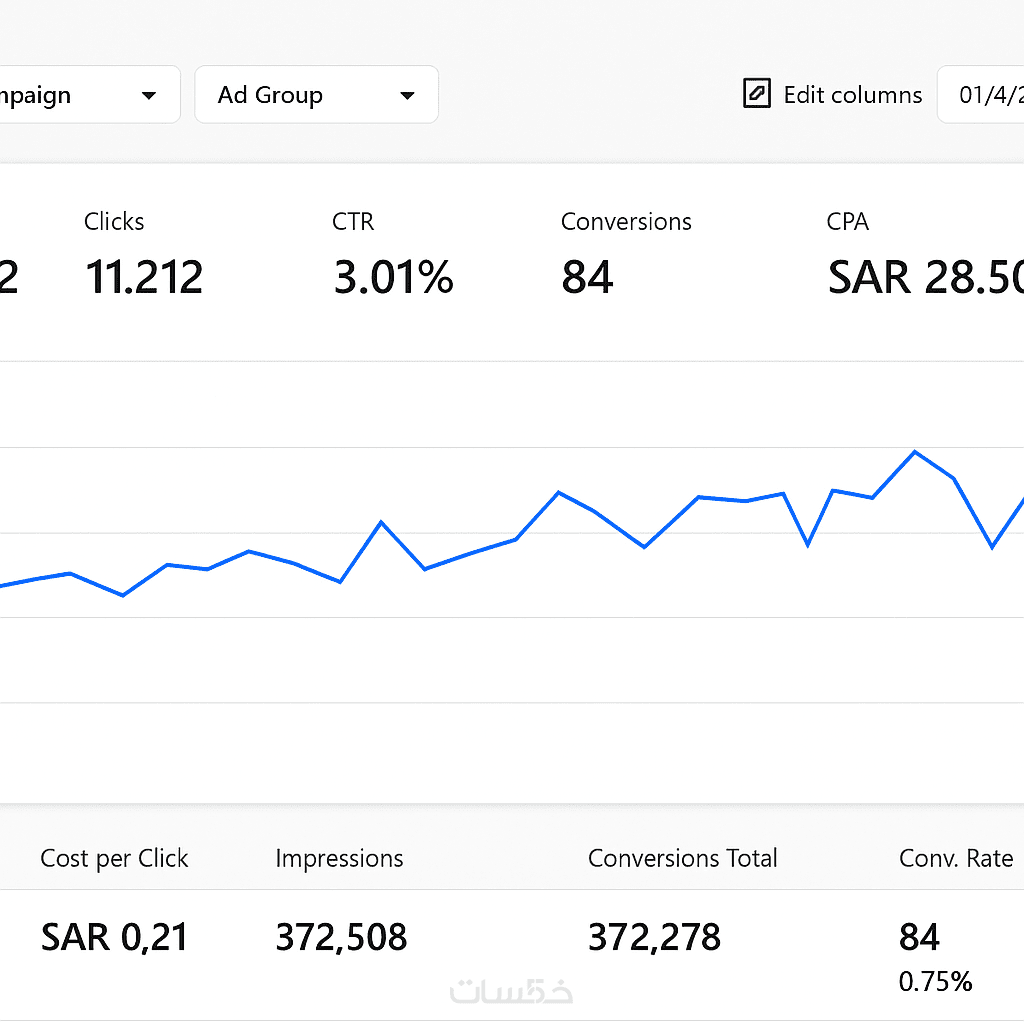Click the SAR 0,21 cost cell
Viewport: 1024px width, 1024px height.
pyautogui.click(x=114, y=937)
